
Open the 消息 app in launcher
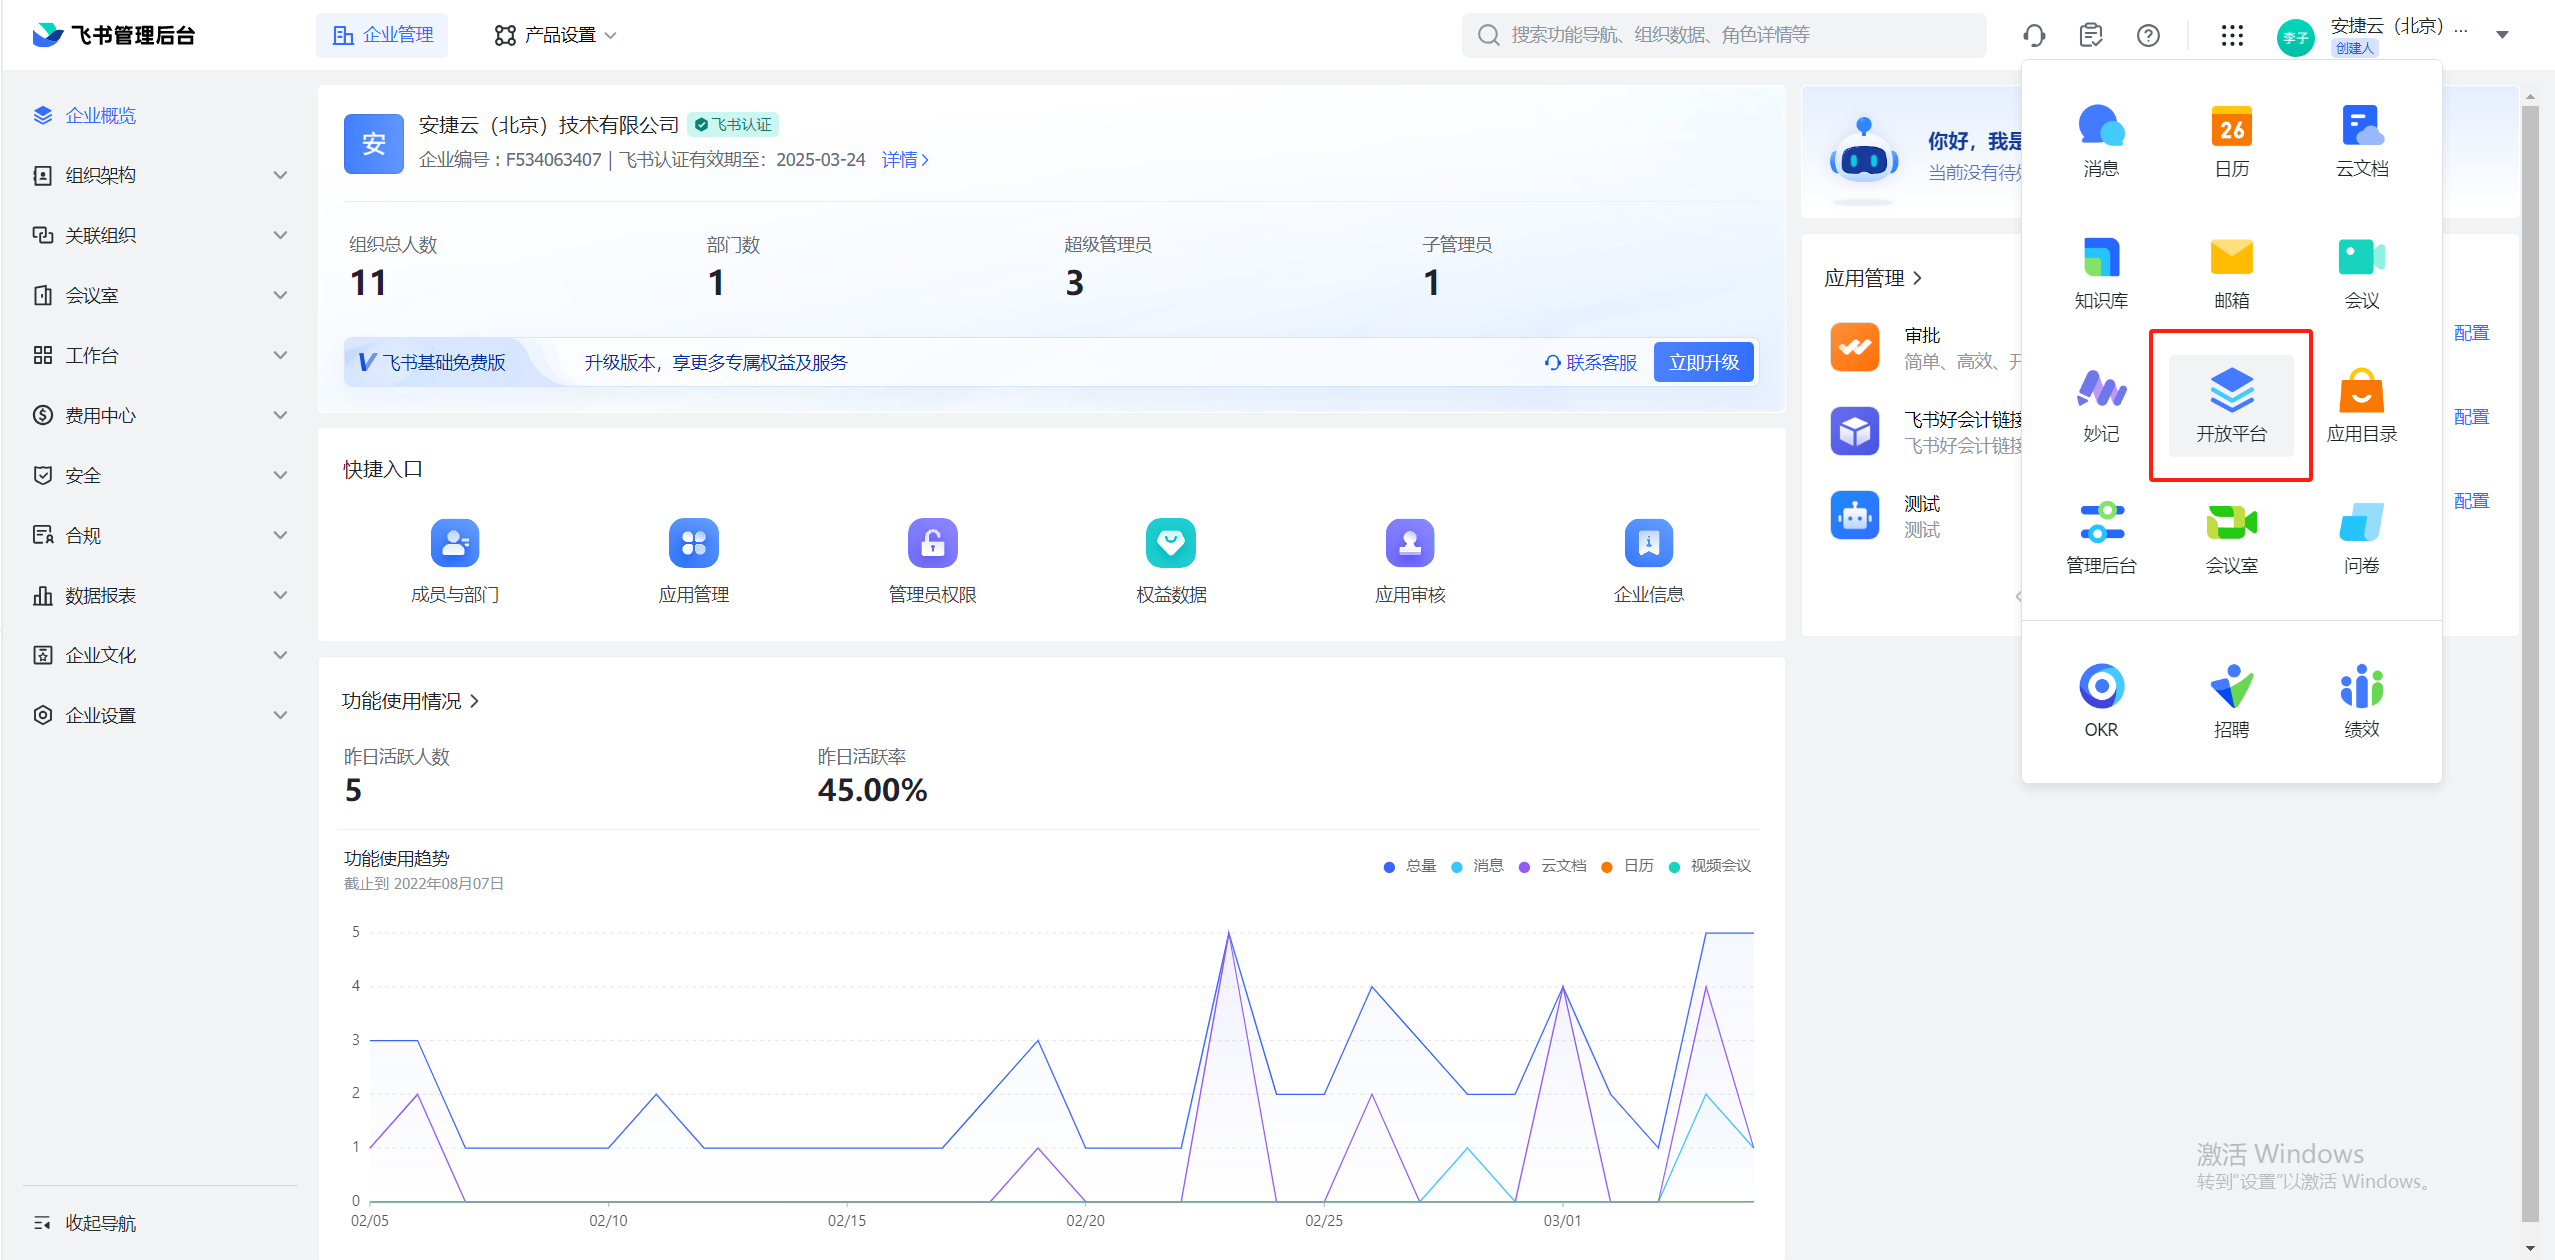pos(2101,141)
